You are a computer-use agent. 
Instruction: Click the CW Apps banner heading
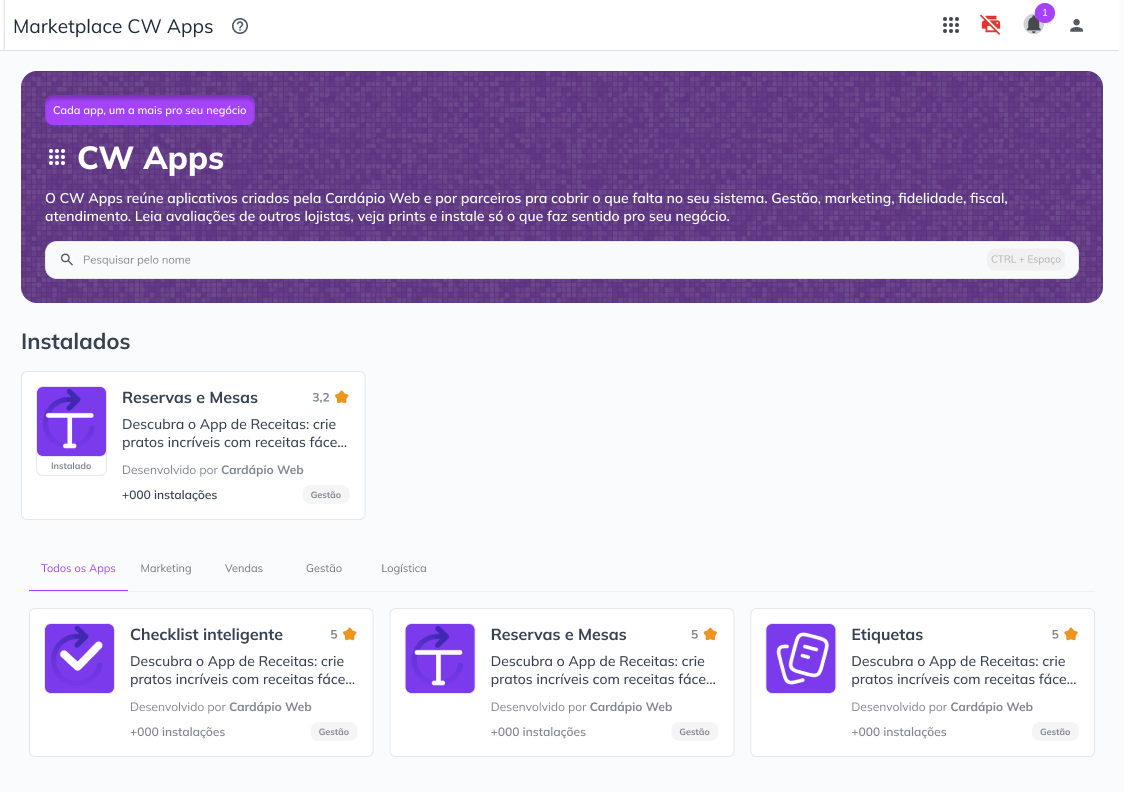point(151,158)
